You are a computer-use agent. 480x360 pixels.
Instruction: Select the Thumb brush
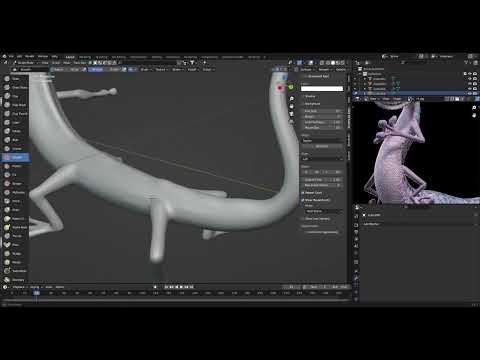click(x=15, y=236)
